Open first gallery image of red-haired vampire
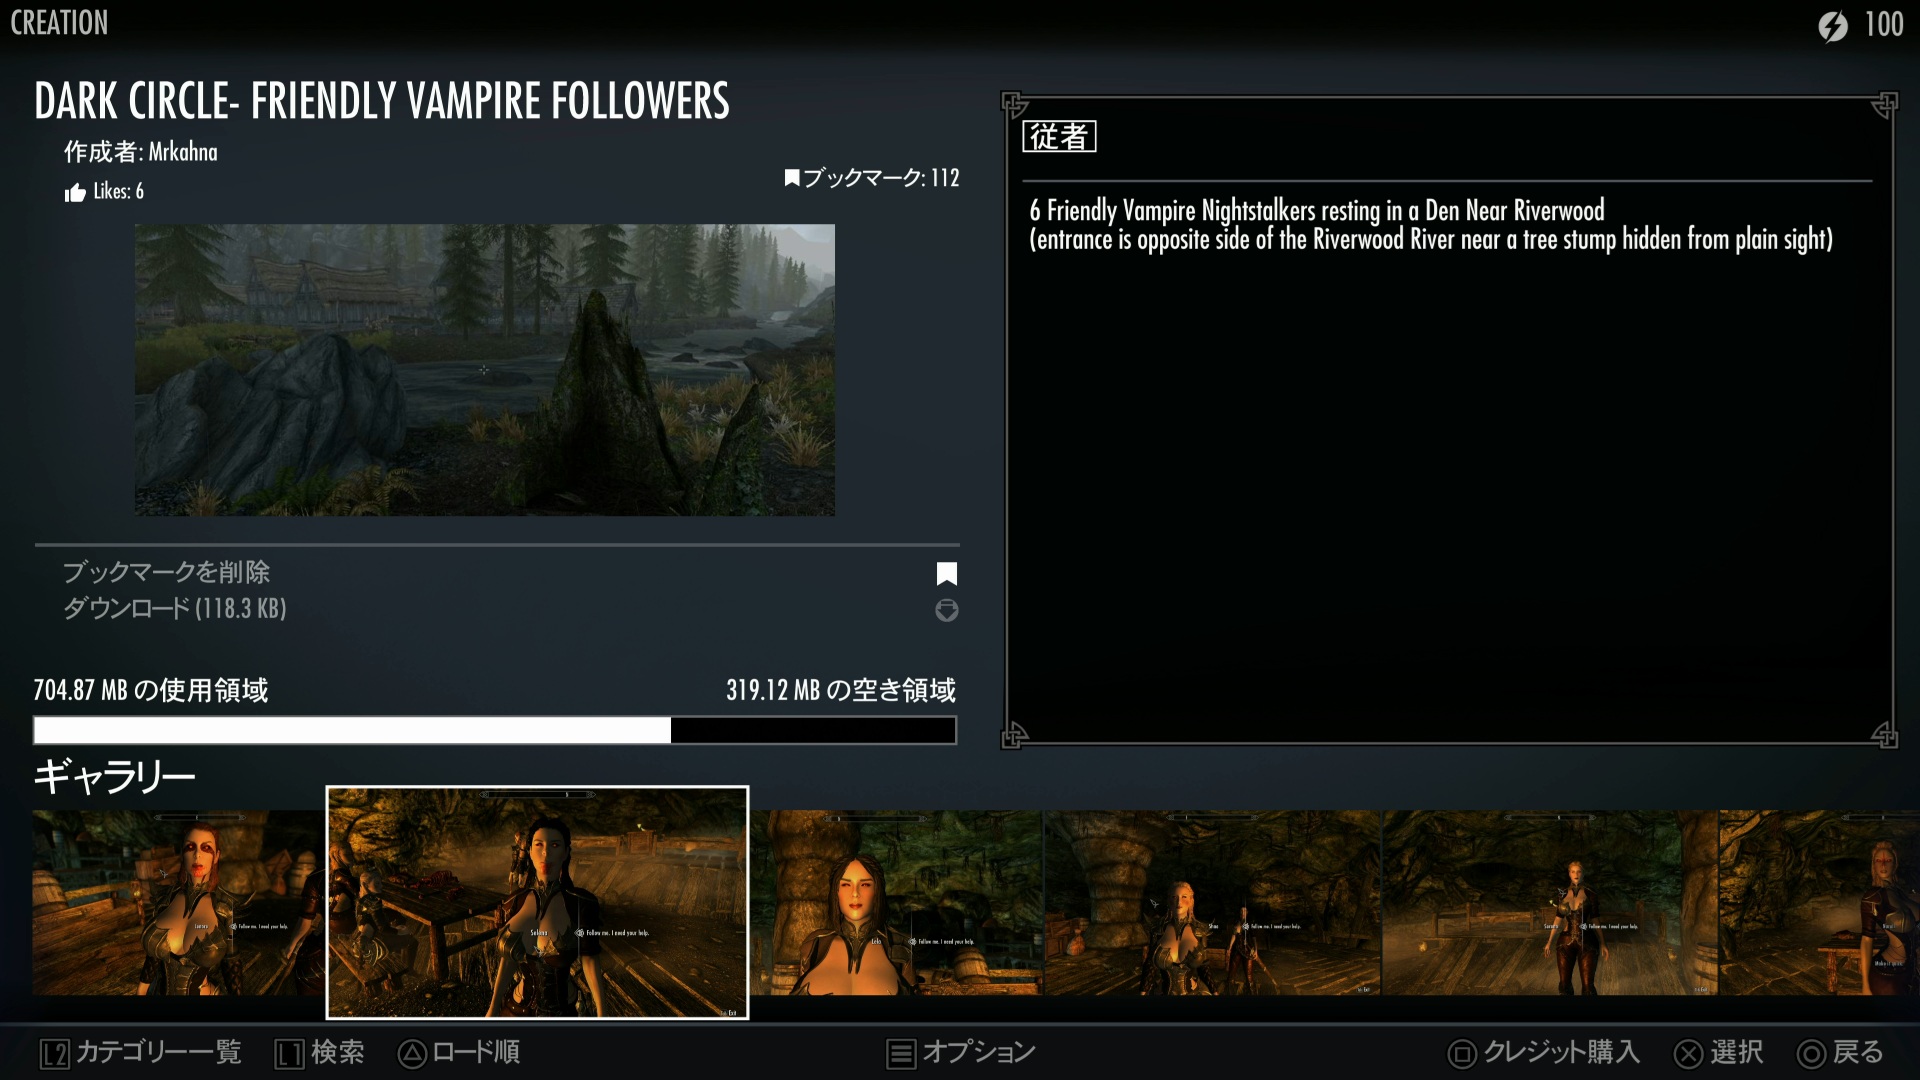Screen dimensions: 1920x1080 coord(179,903)
